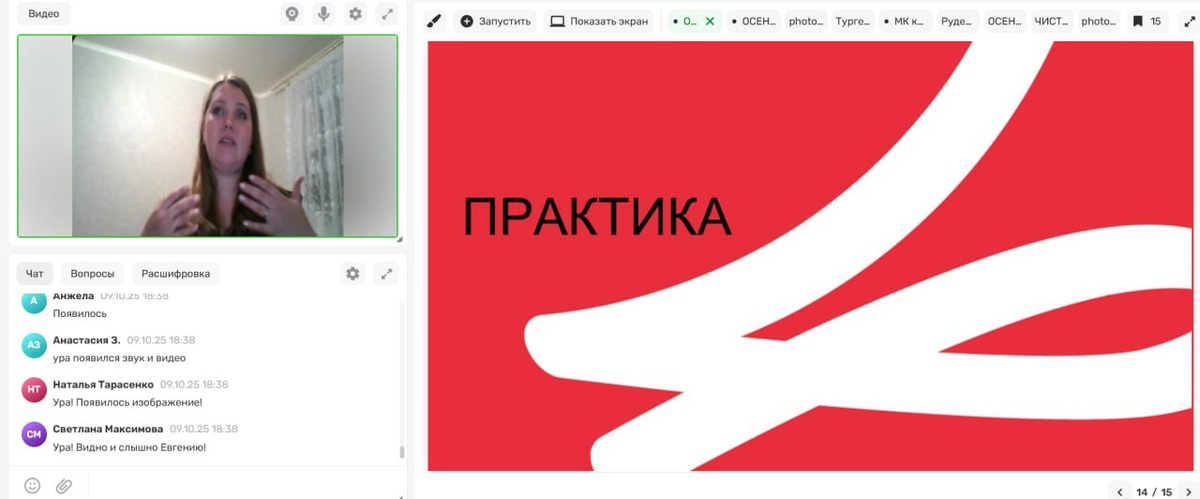Image resolution: width=1200 pixels, height=499 pixels.
Task: Open the bookmark list showing 15
Action: 1146,21
